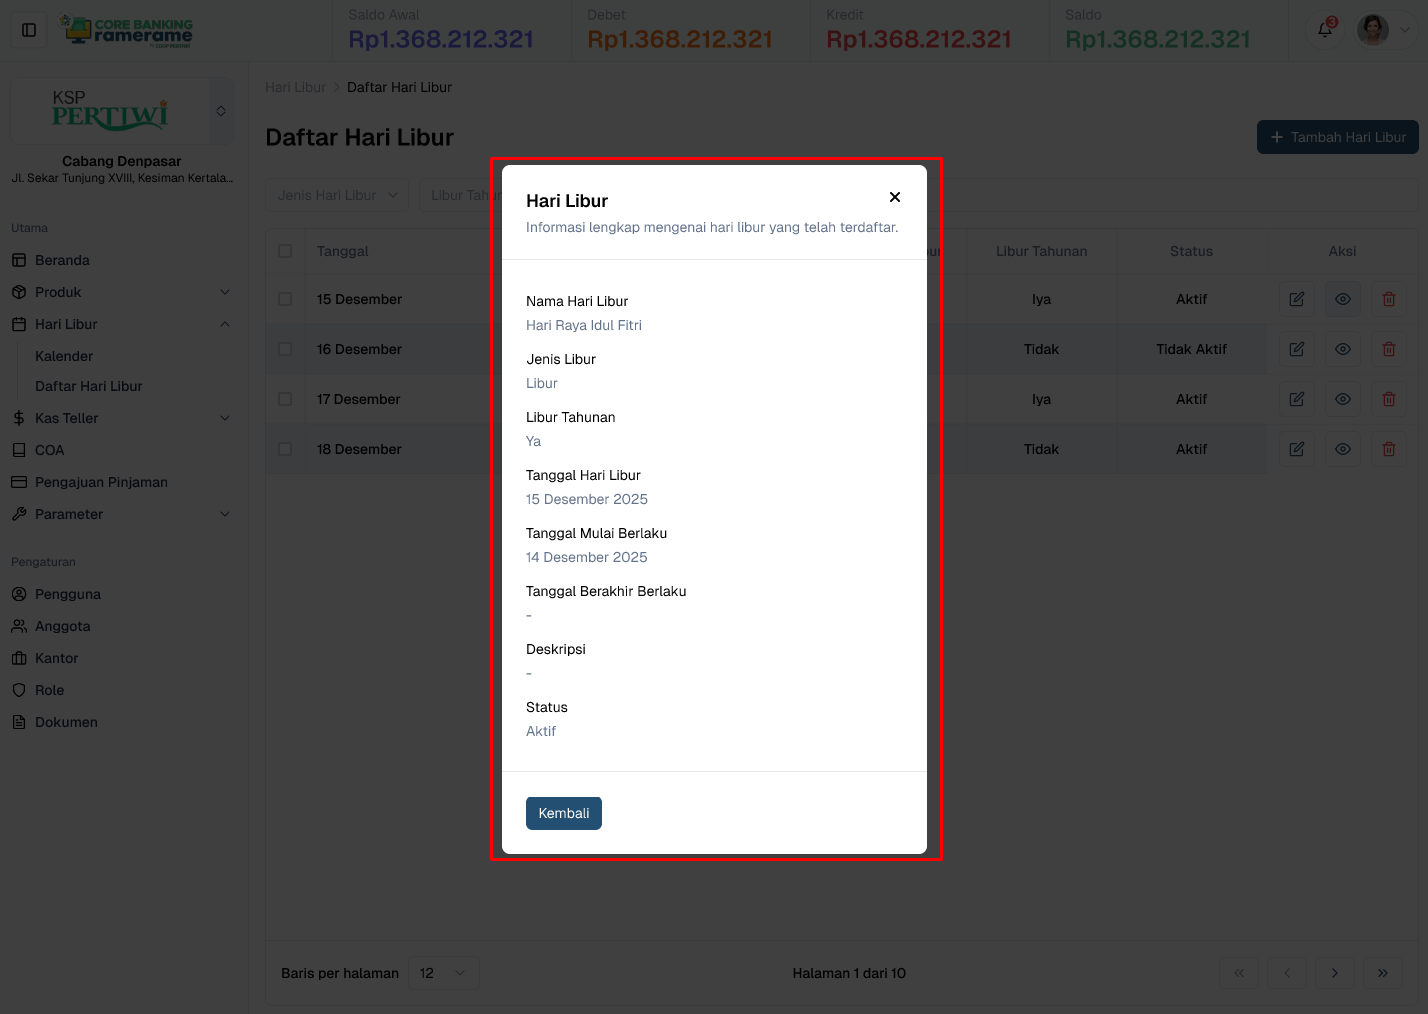The image size is (1428, 1014).
Task: Open the notification bell
Action: [1323, 30]
